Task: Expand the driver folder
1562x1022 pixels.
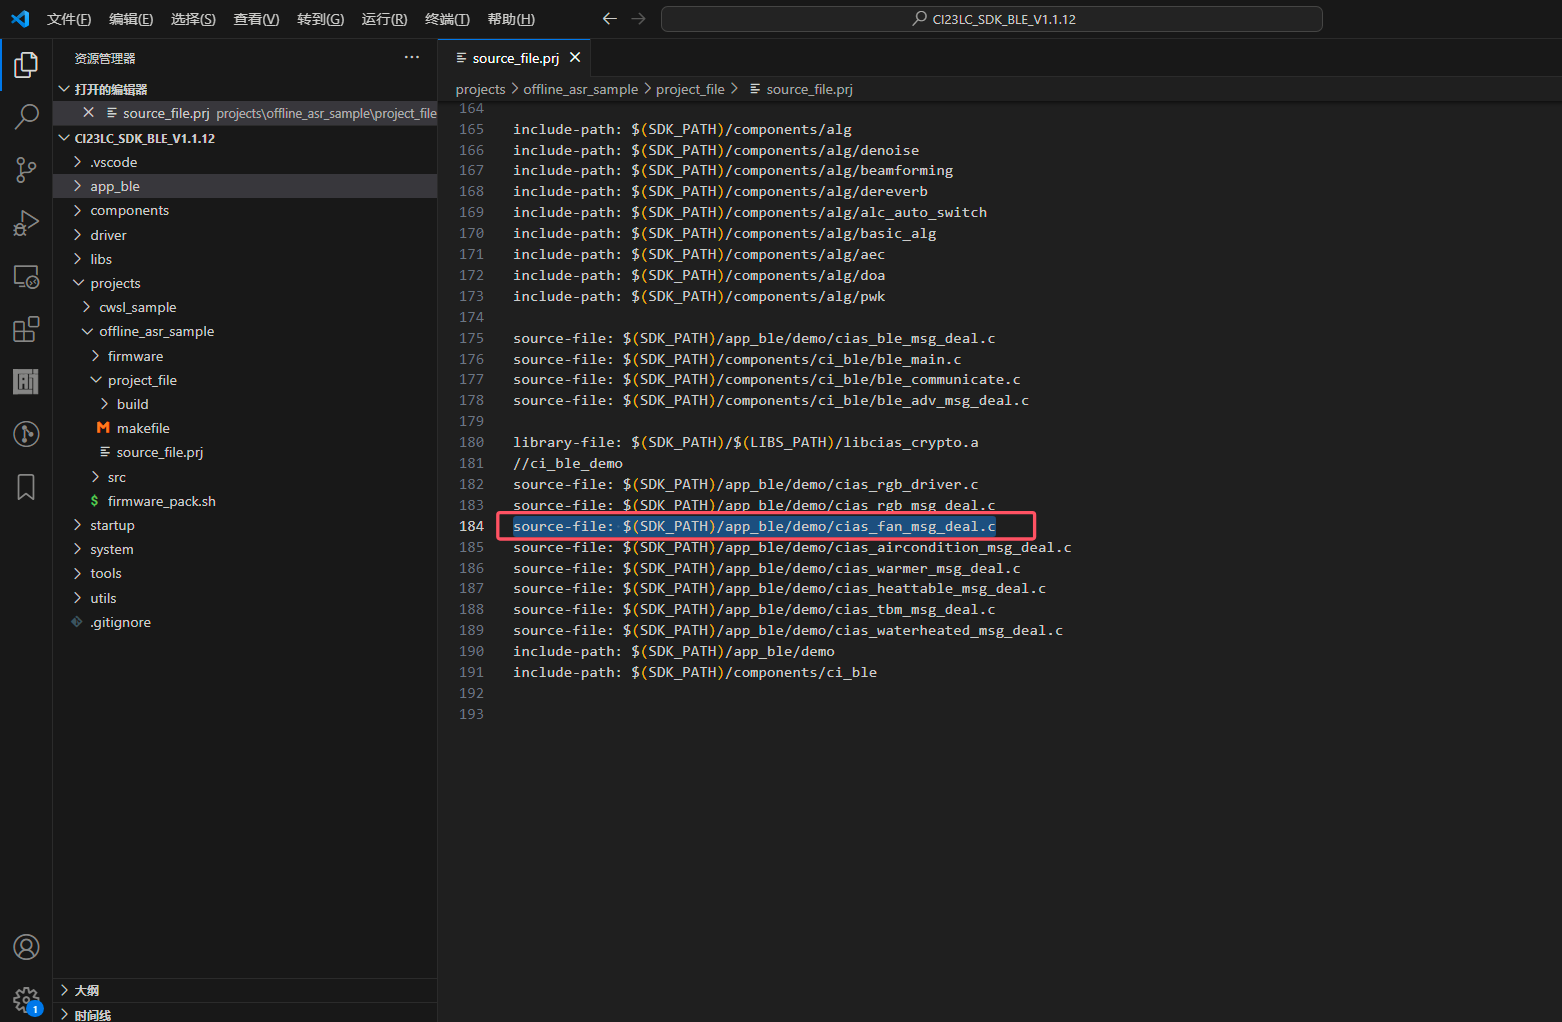Action: point(245,235)
